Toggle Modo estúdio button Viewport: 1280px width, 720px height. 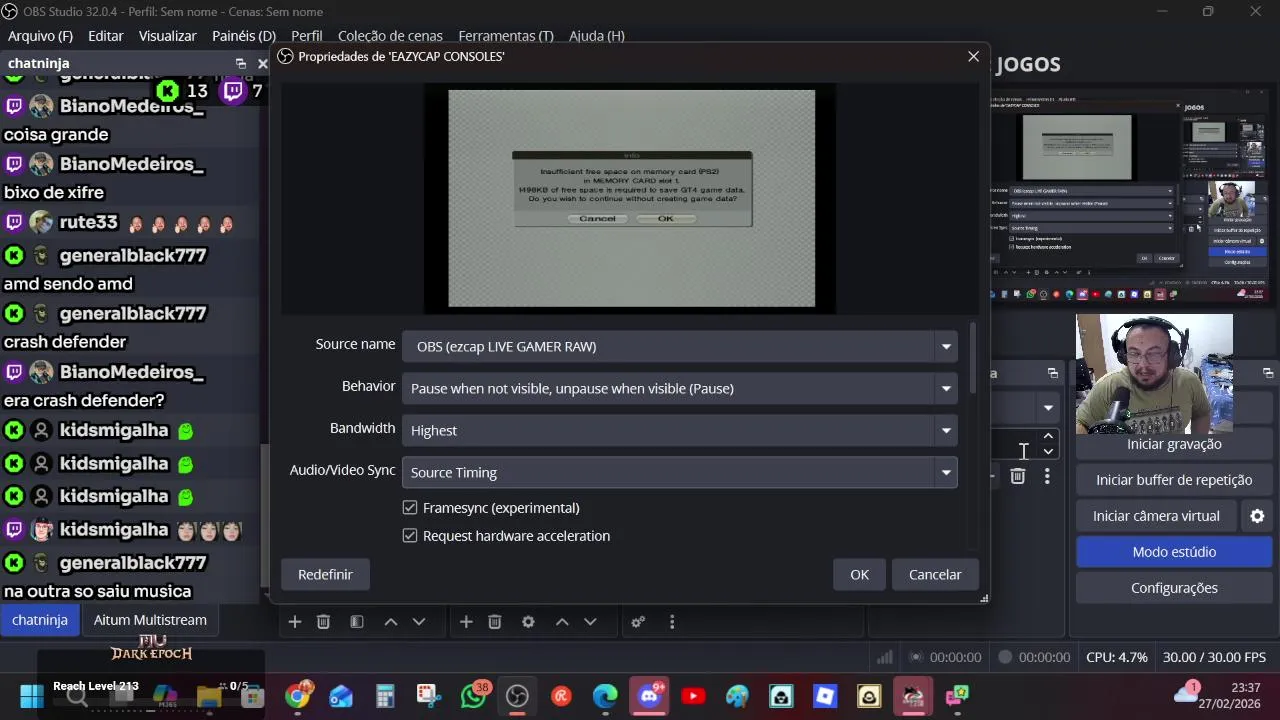click(1174, 552)
